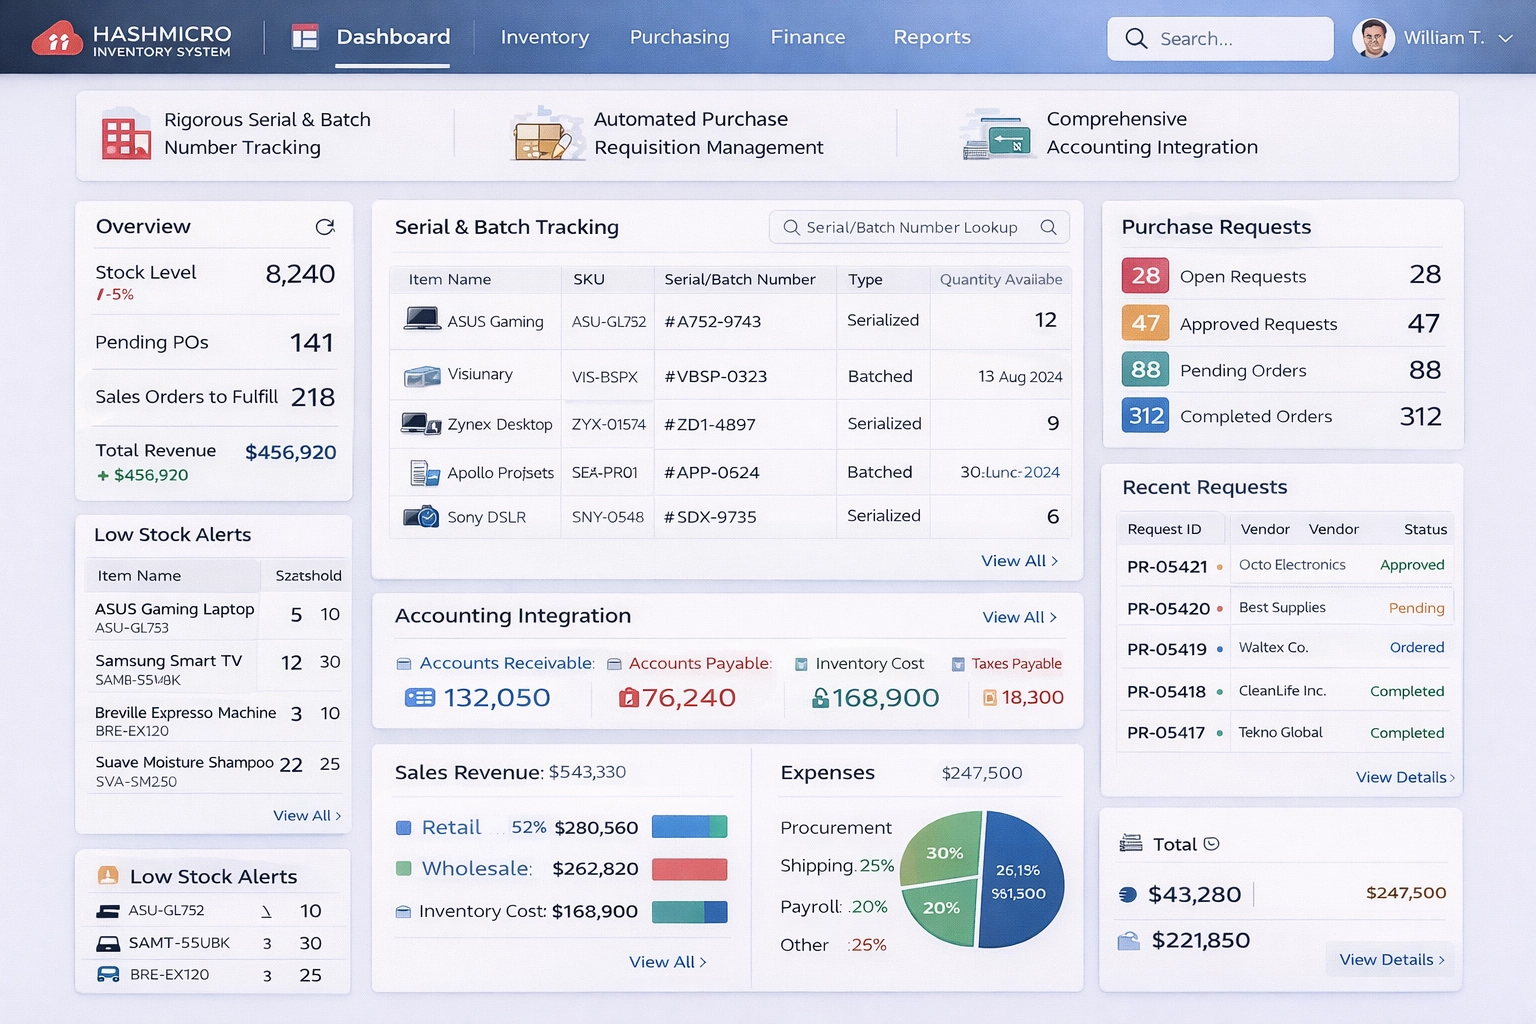
Task: Click the HashMicro logo icon
Action: 57,38
